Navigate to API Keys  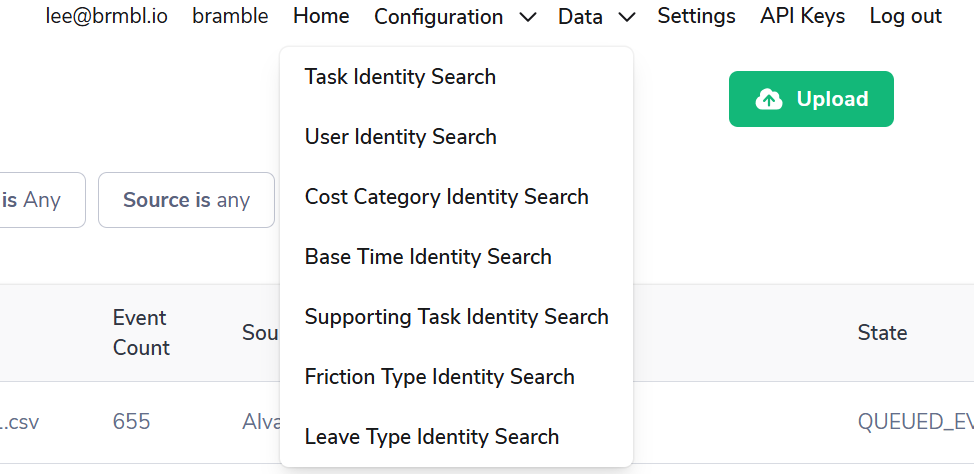point(802,16)
